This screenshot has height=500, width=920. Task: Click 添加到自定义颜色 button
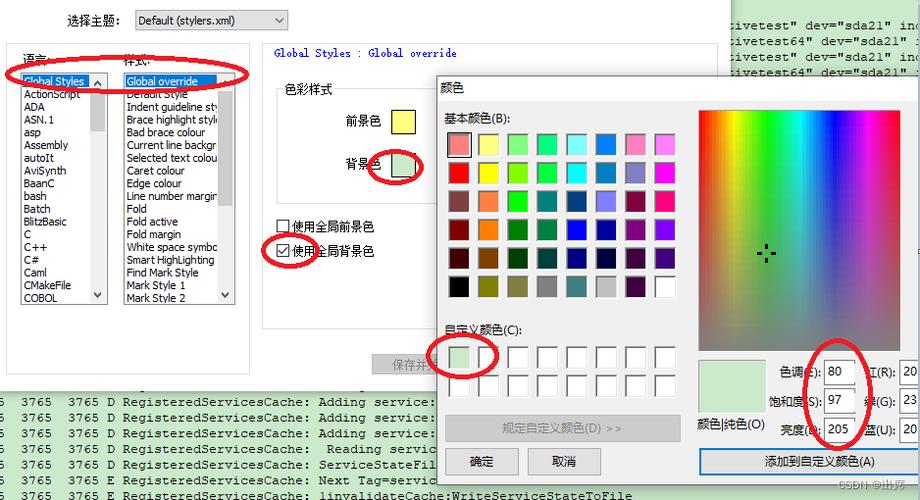click(x=810, y=462)
